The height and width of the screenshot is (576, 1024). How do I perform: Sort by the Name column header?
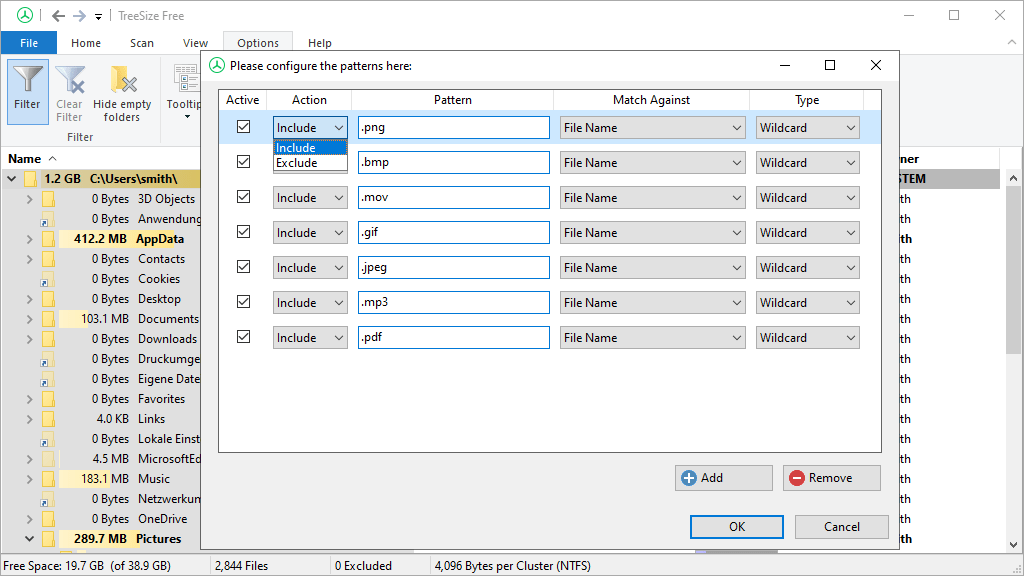click(25, 159)
